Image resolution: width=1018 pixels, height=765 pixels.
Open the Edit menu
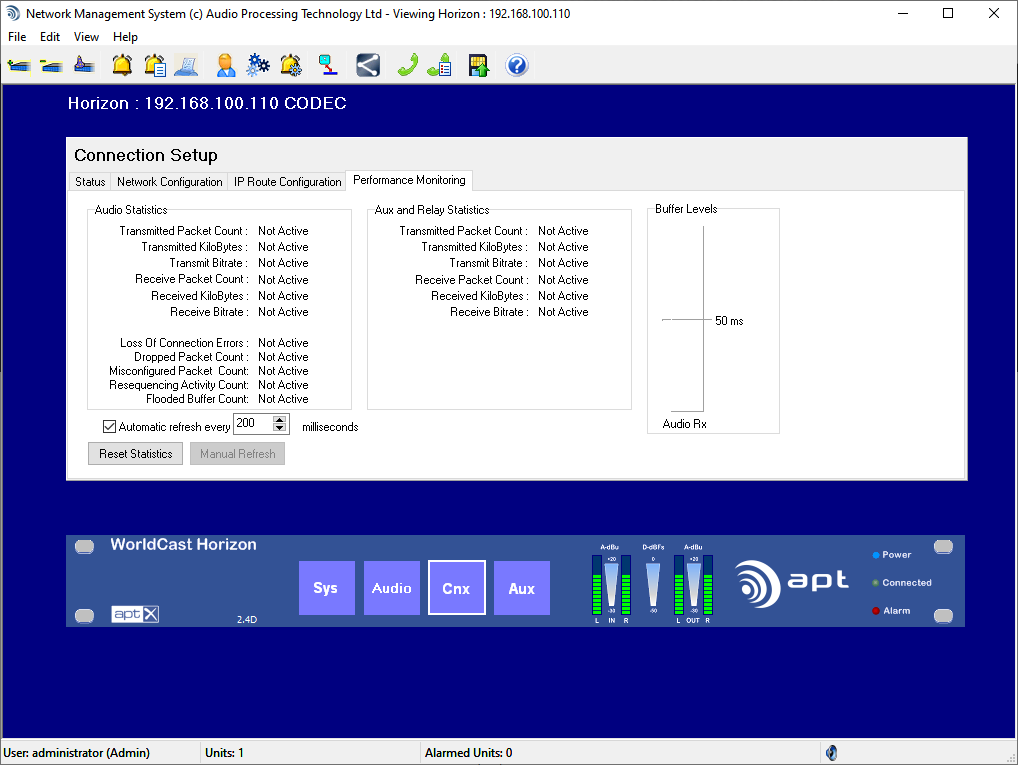(x=50, y=37)
